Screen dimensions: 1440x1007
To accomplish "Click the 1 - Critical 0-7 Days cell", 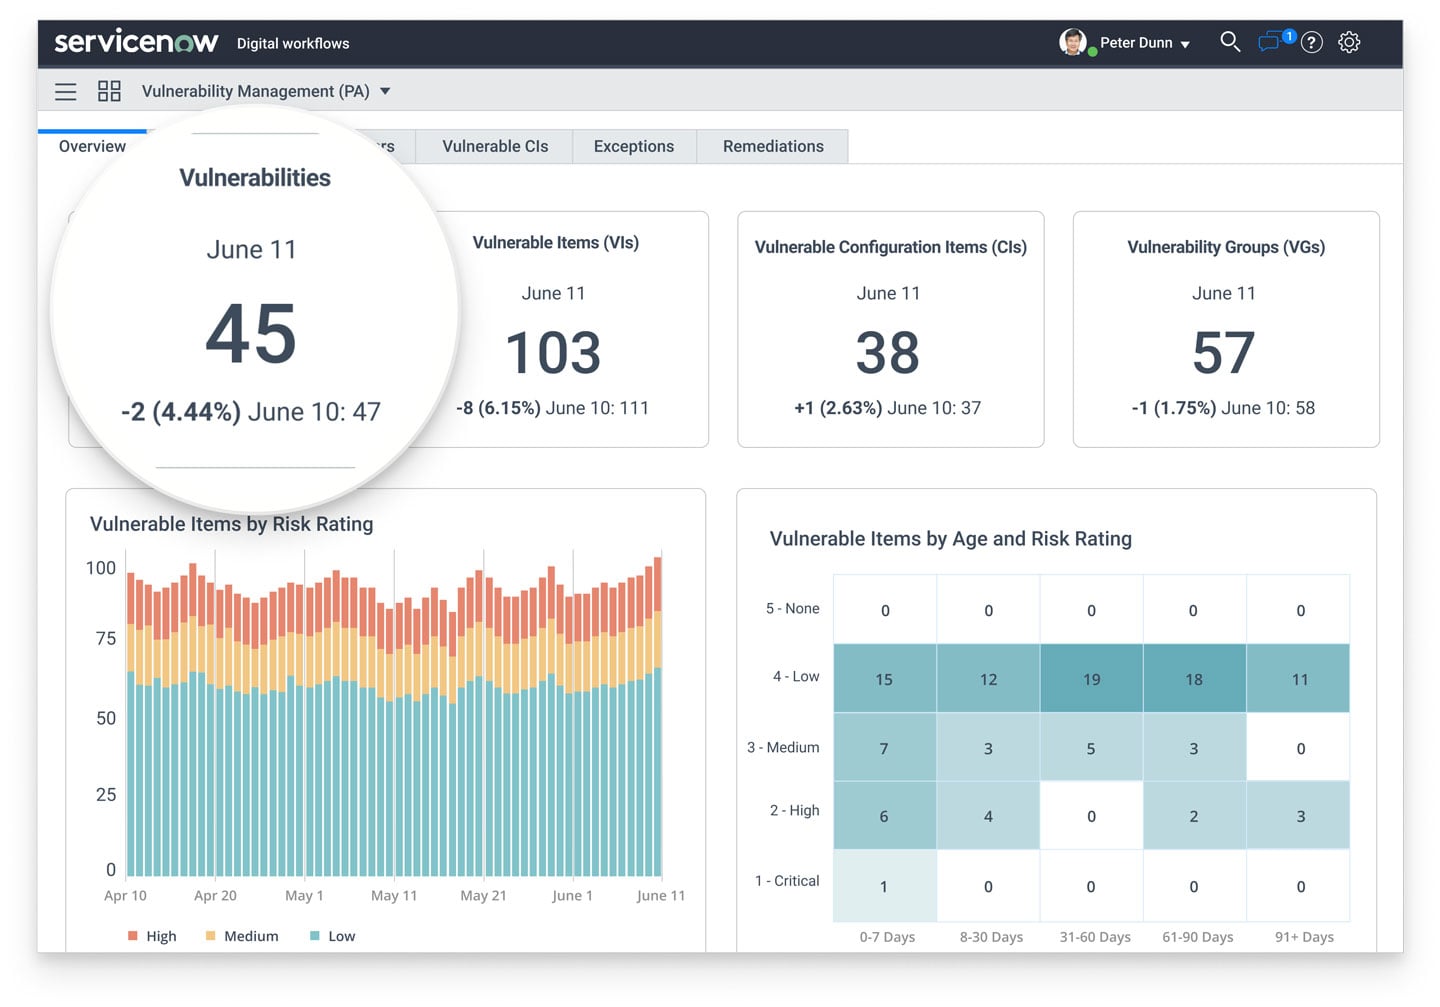I will pyautogui.click(x=884, y=886).
